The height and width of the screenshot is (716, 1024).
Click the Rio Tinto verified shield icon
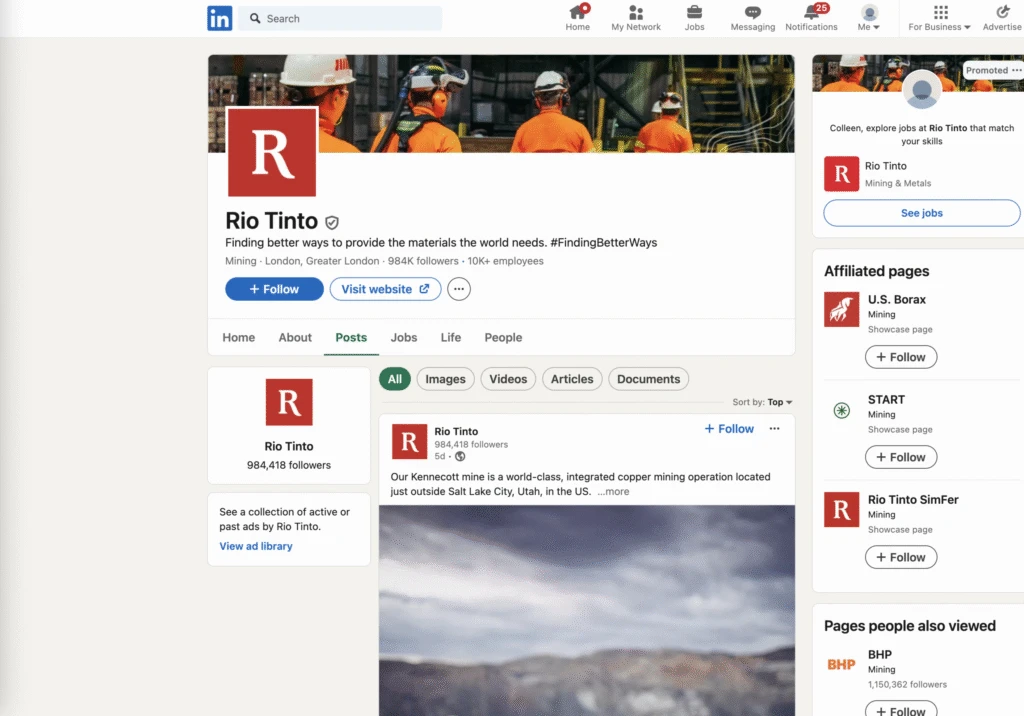tap(332, 223)
